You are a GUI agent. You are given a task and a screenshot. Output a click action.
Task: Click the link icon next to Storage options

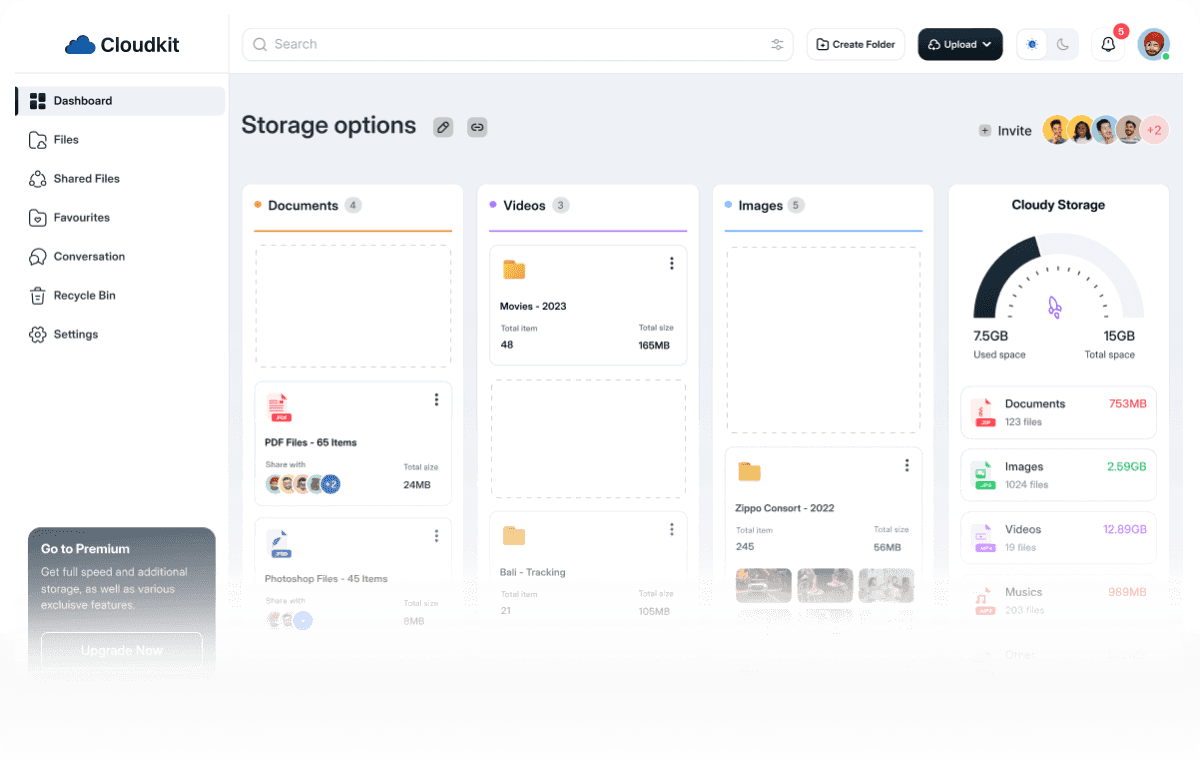tap(477, 127)
